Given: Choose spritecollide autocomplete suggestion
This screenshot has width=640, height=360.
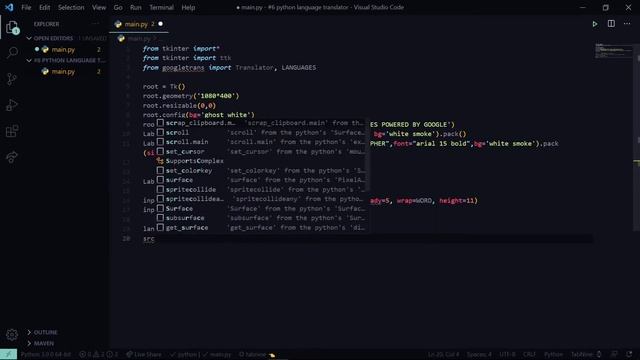Looking at the screenshot, I should [261, 189].
